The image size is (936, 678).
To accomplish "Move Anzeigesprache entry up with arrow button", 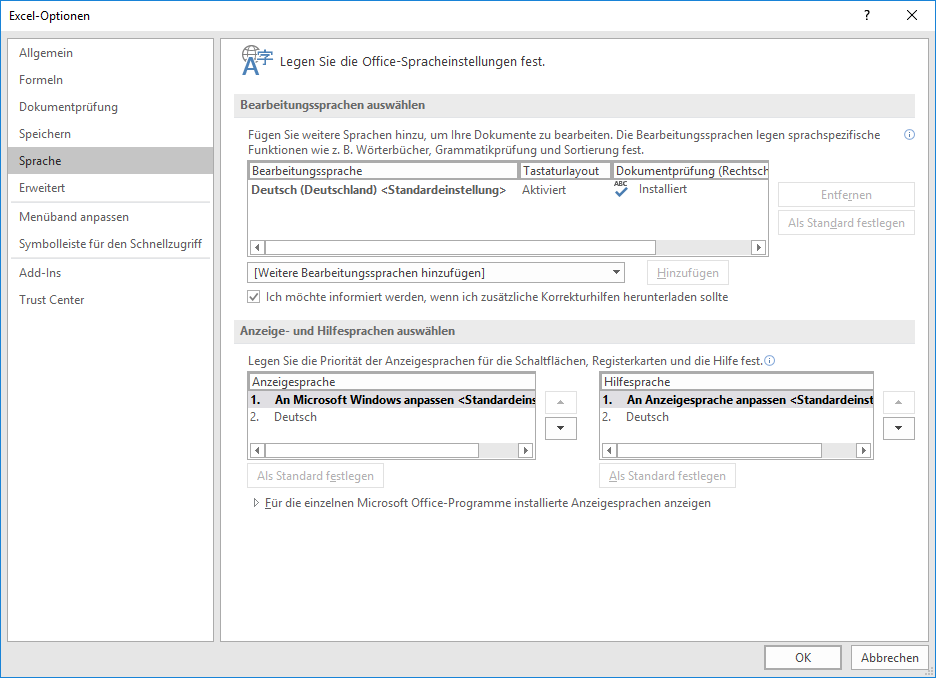I will 561,402.
